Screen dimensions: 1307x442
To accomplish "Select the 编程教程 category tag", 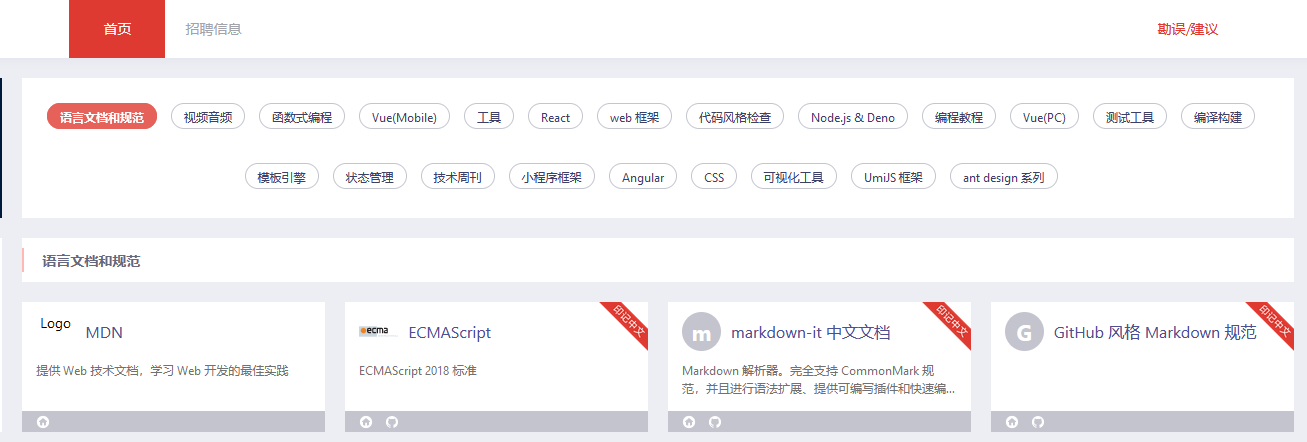I will click(x=959, y=117).
